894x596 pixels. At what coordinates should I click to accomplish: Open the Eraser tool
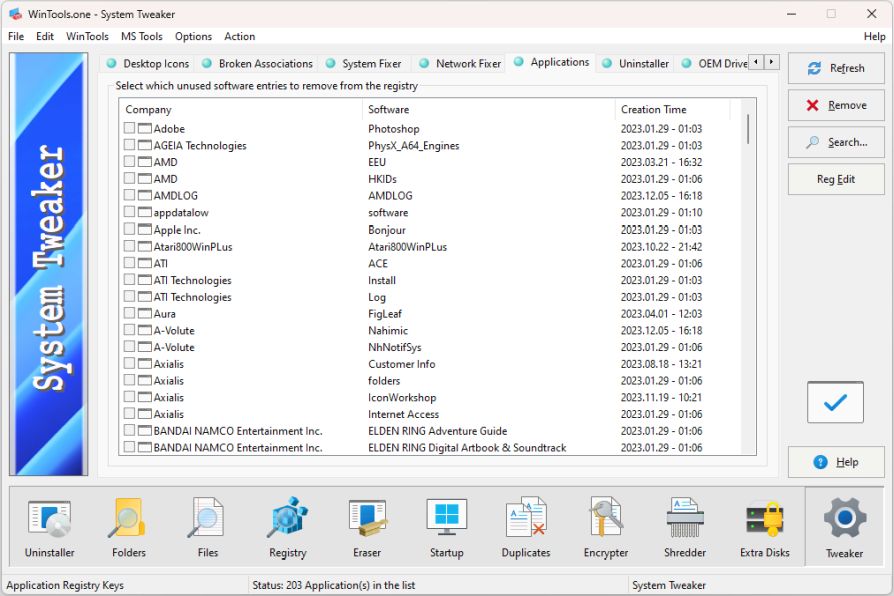(367, 527)
